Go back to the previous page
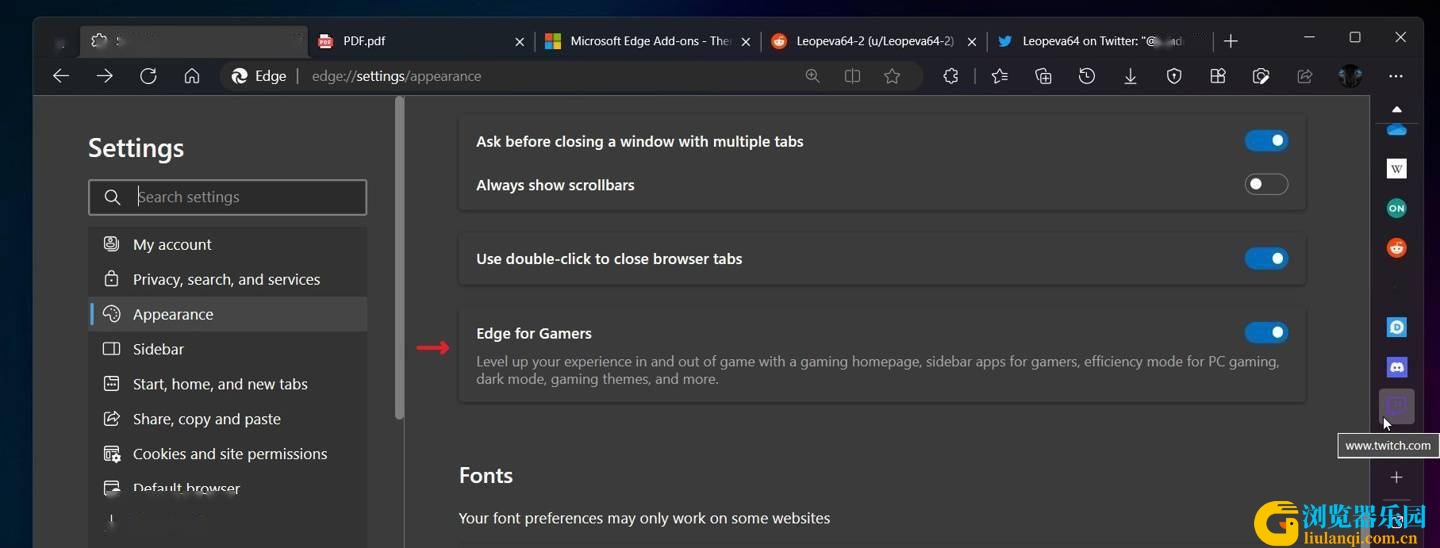1440x548 pixels. (61, 76)
